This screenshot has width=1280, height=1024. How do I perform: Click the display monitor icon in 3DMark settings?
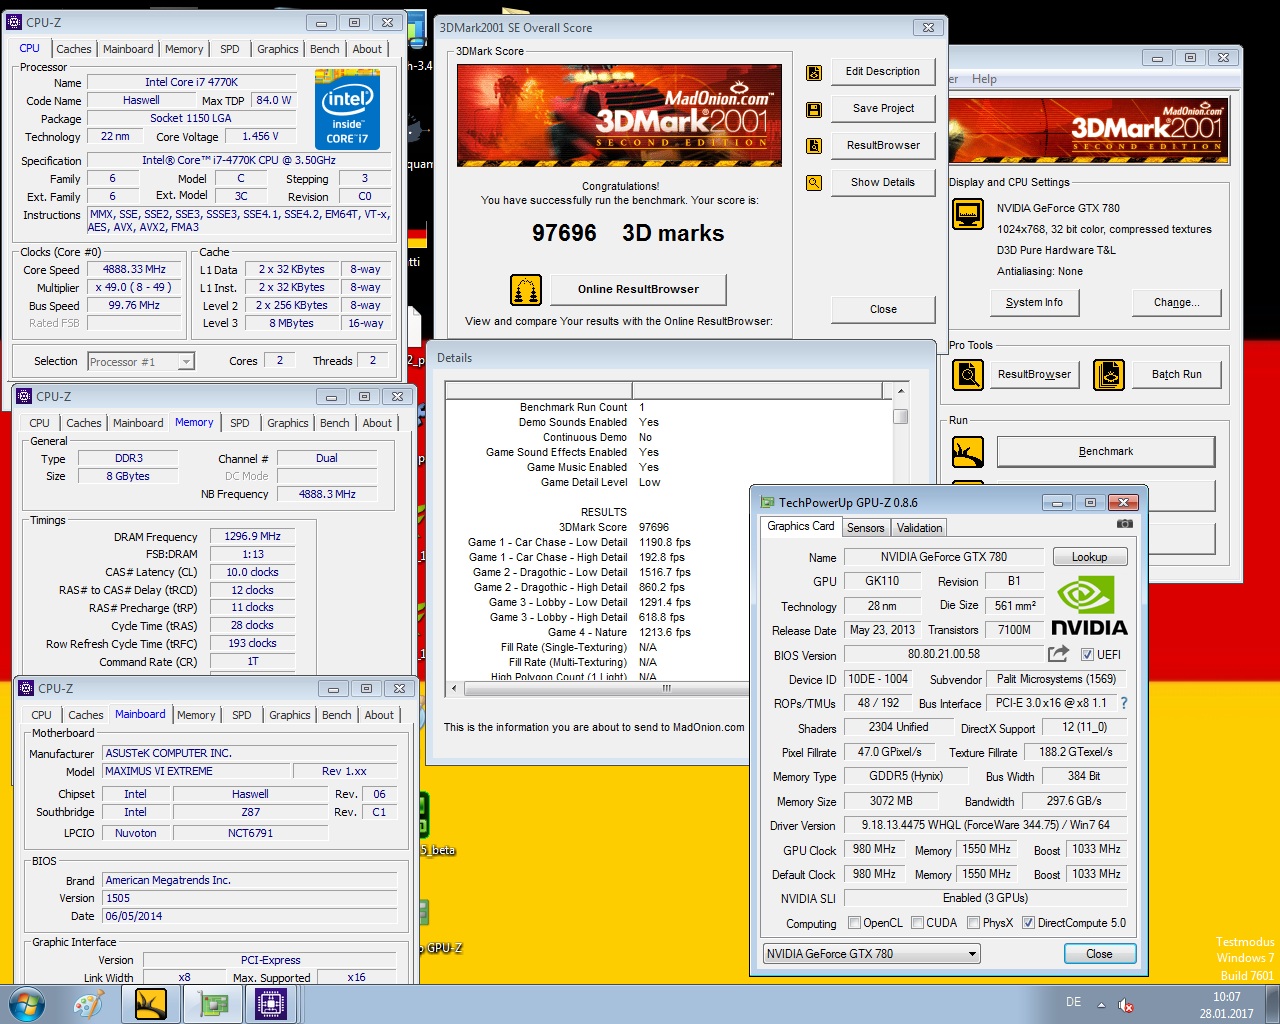967,214
